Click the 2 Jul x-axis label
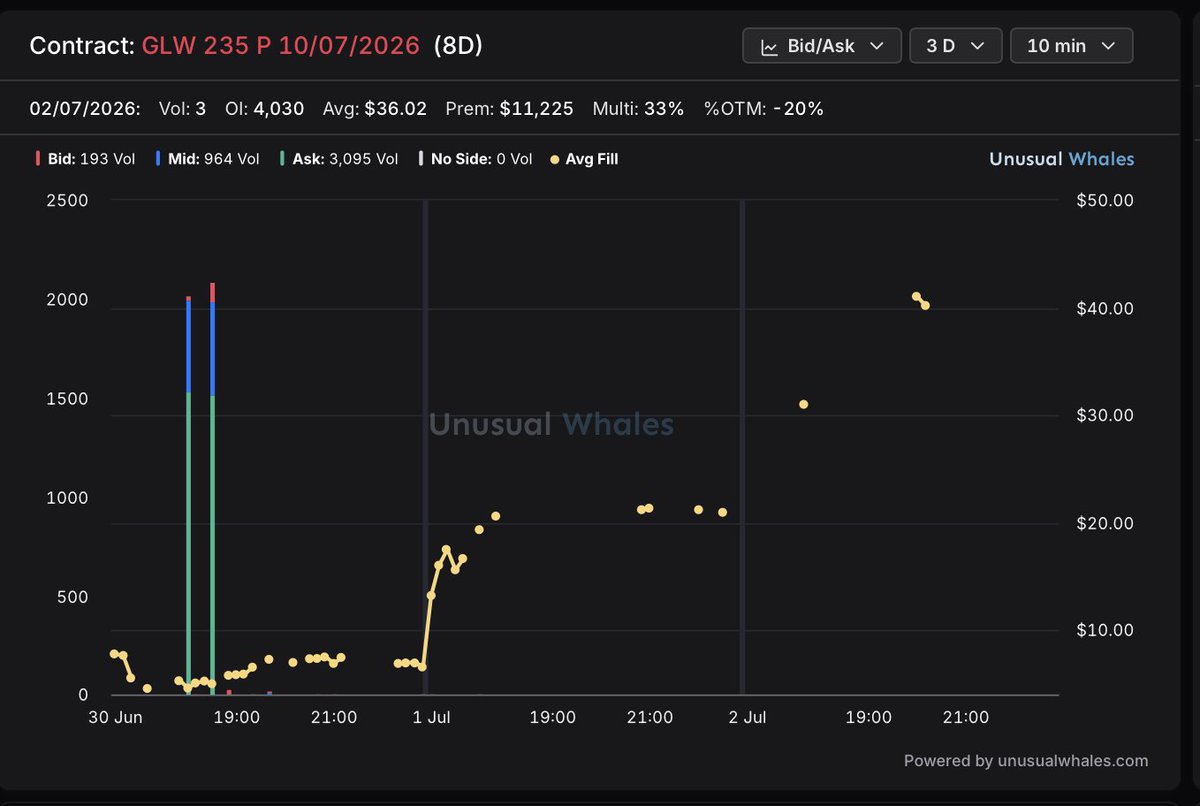This screenshot has height=806, width=1200. click(747, 717)
